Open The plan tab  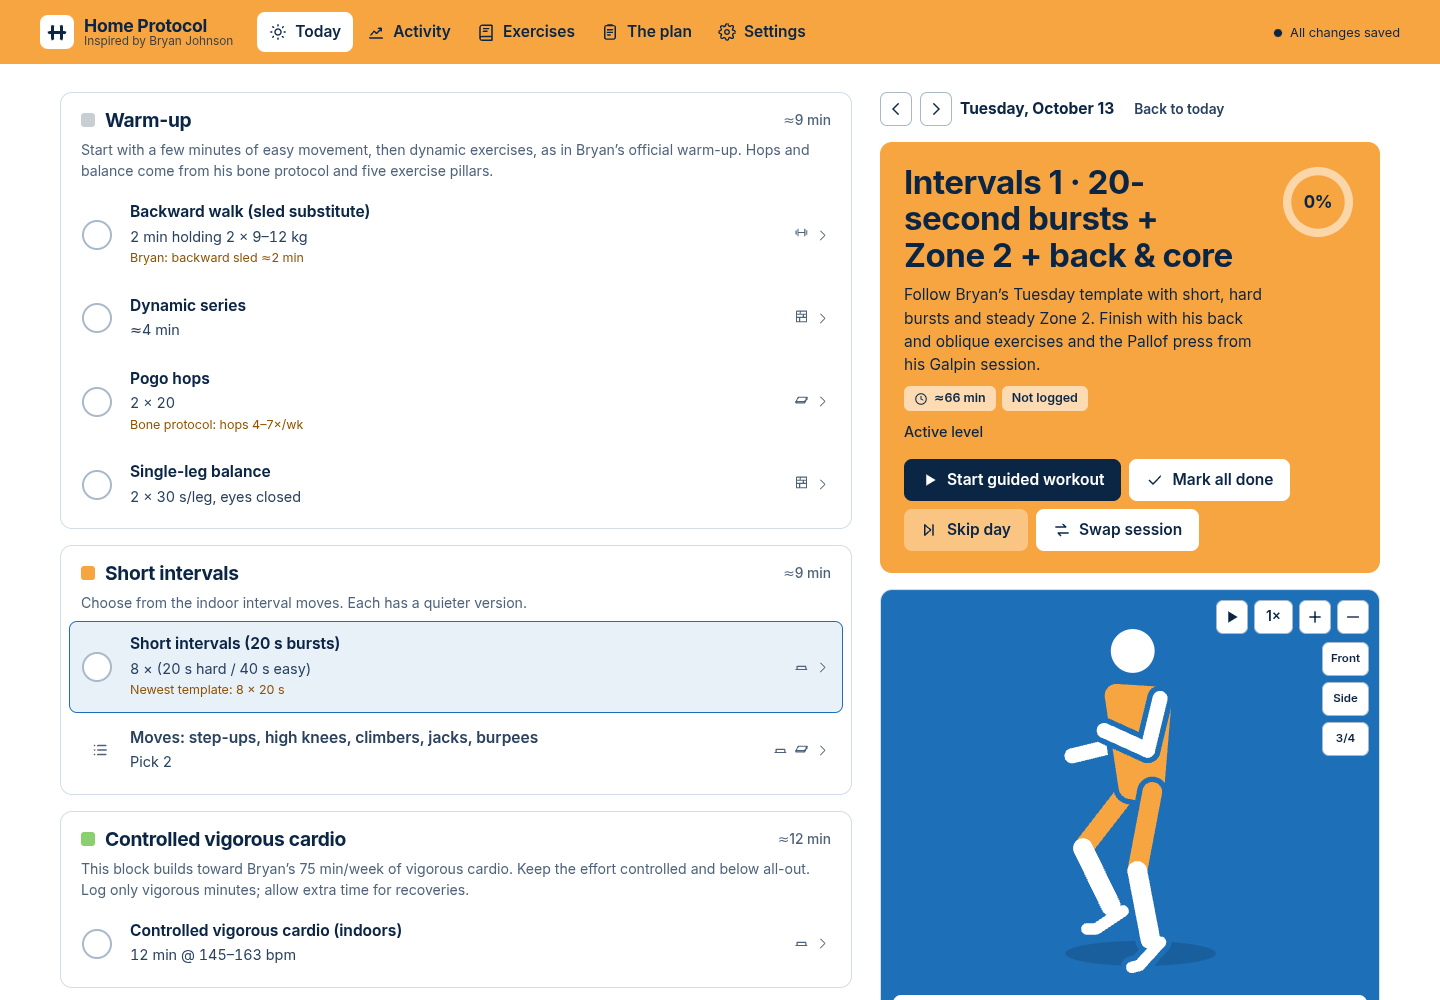pyautogui.click(x=648, y=32)
